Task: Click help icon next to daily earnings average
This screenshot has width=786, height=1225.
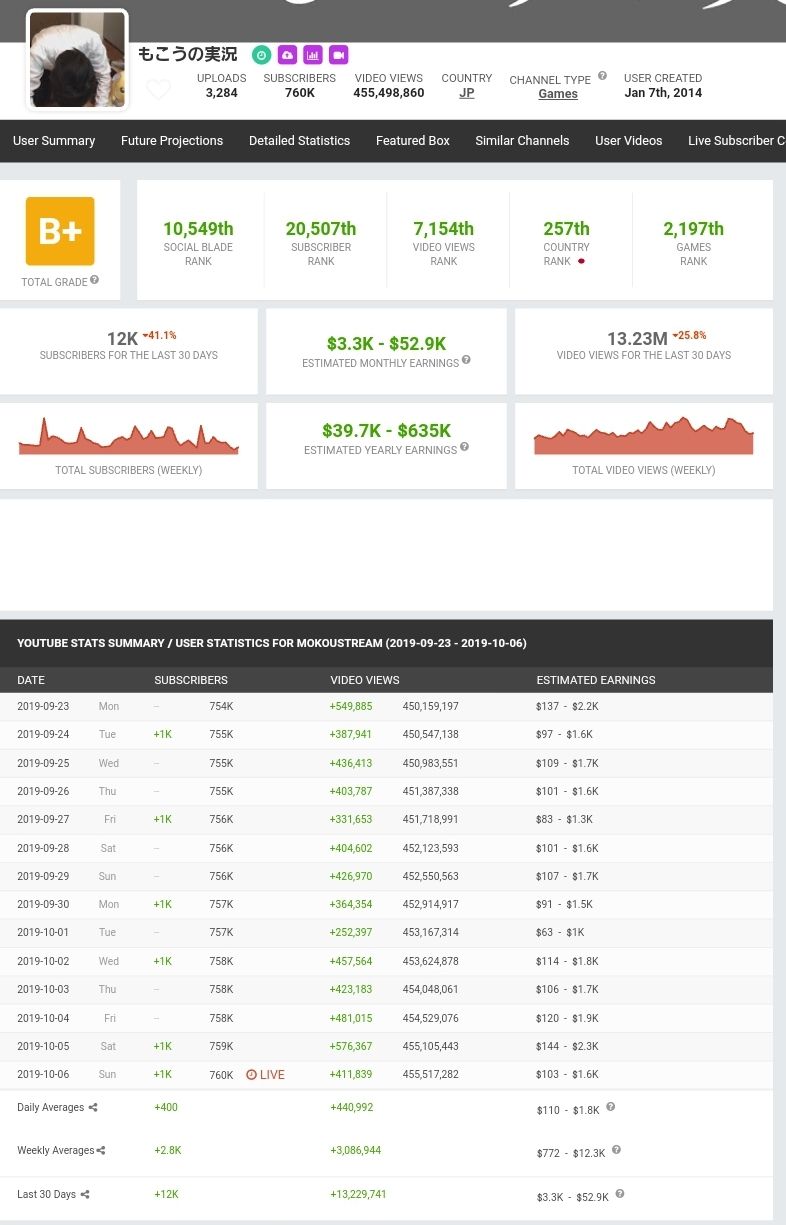Action: [611, 1107]
